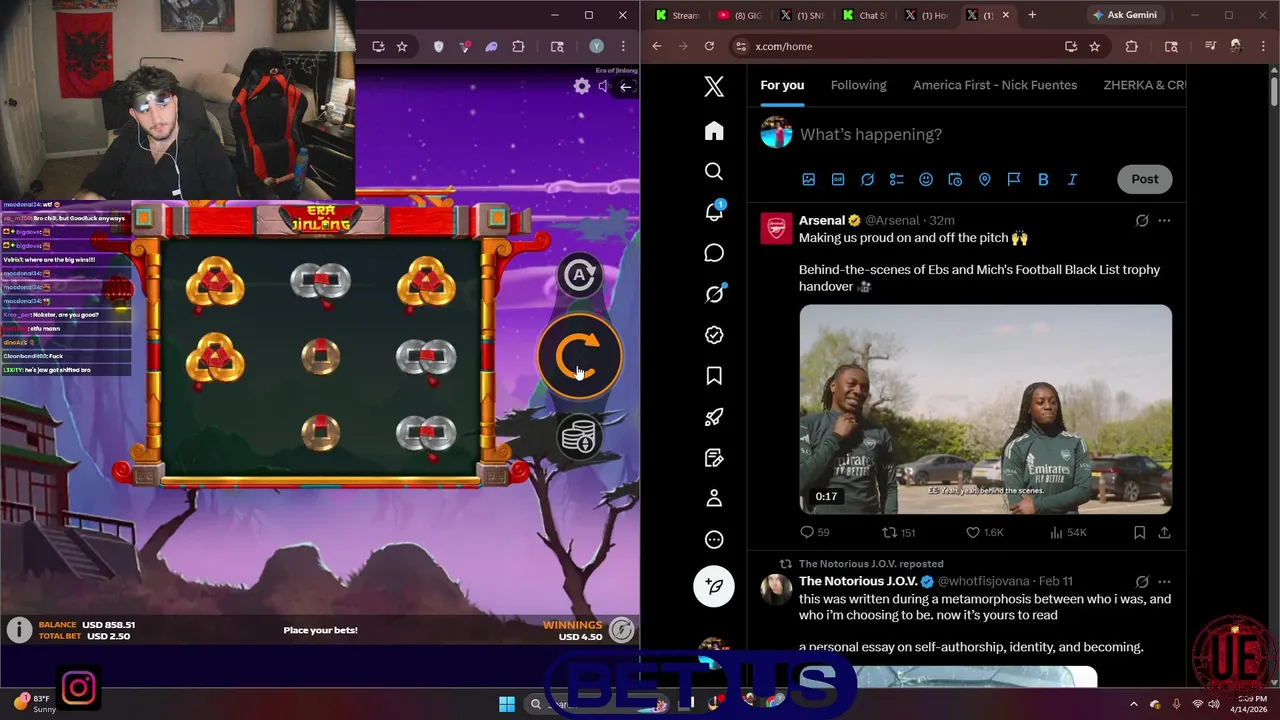Open the rocket icon in X sidebar
Image resolution: width=1280 pixels, height=720 pixels.
click(714, 417)
